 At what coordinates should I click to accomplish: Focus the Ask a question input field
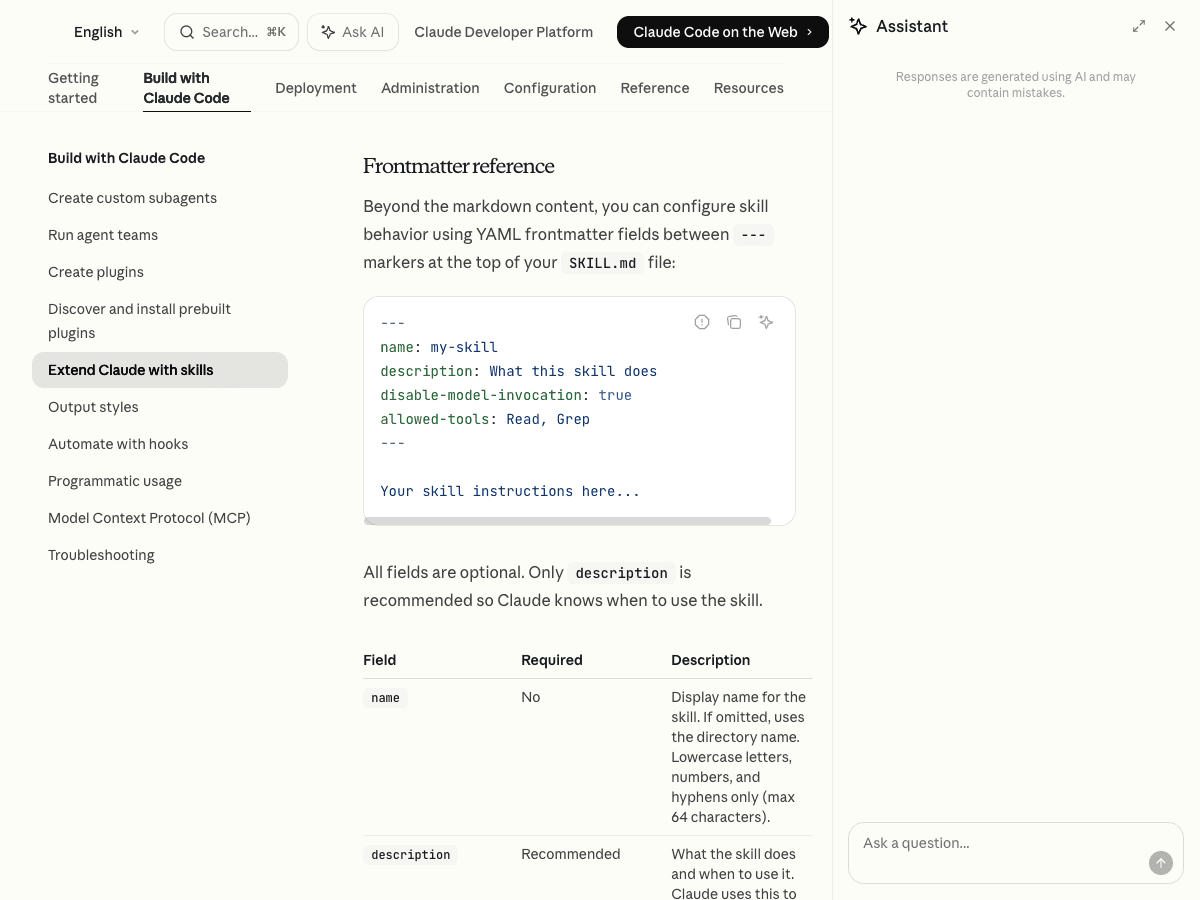click(1000, 844)
